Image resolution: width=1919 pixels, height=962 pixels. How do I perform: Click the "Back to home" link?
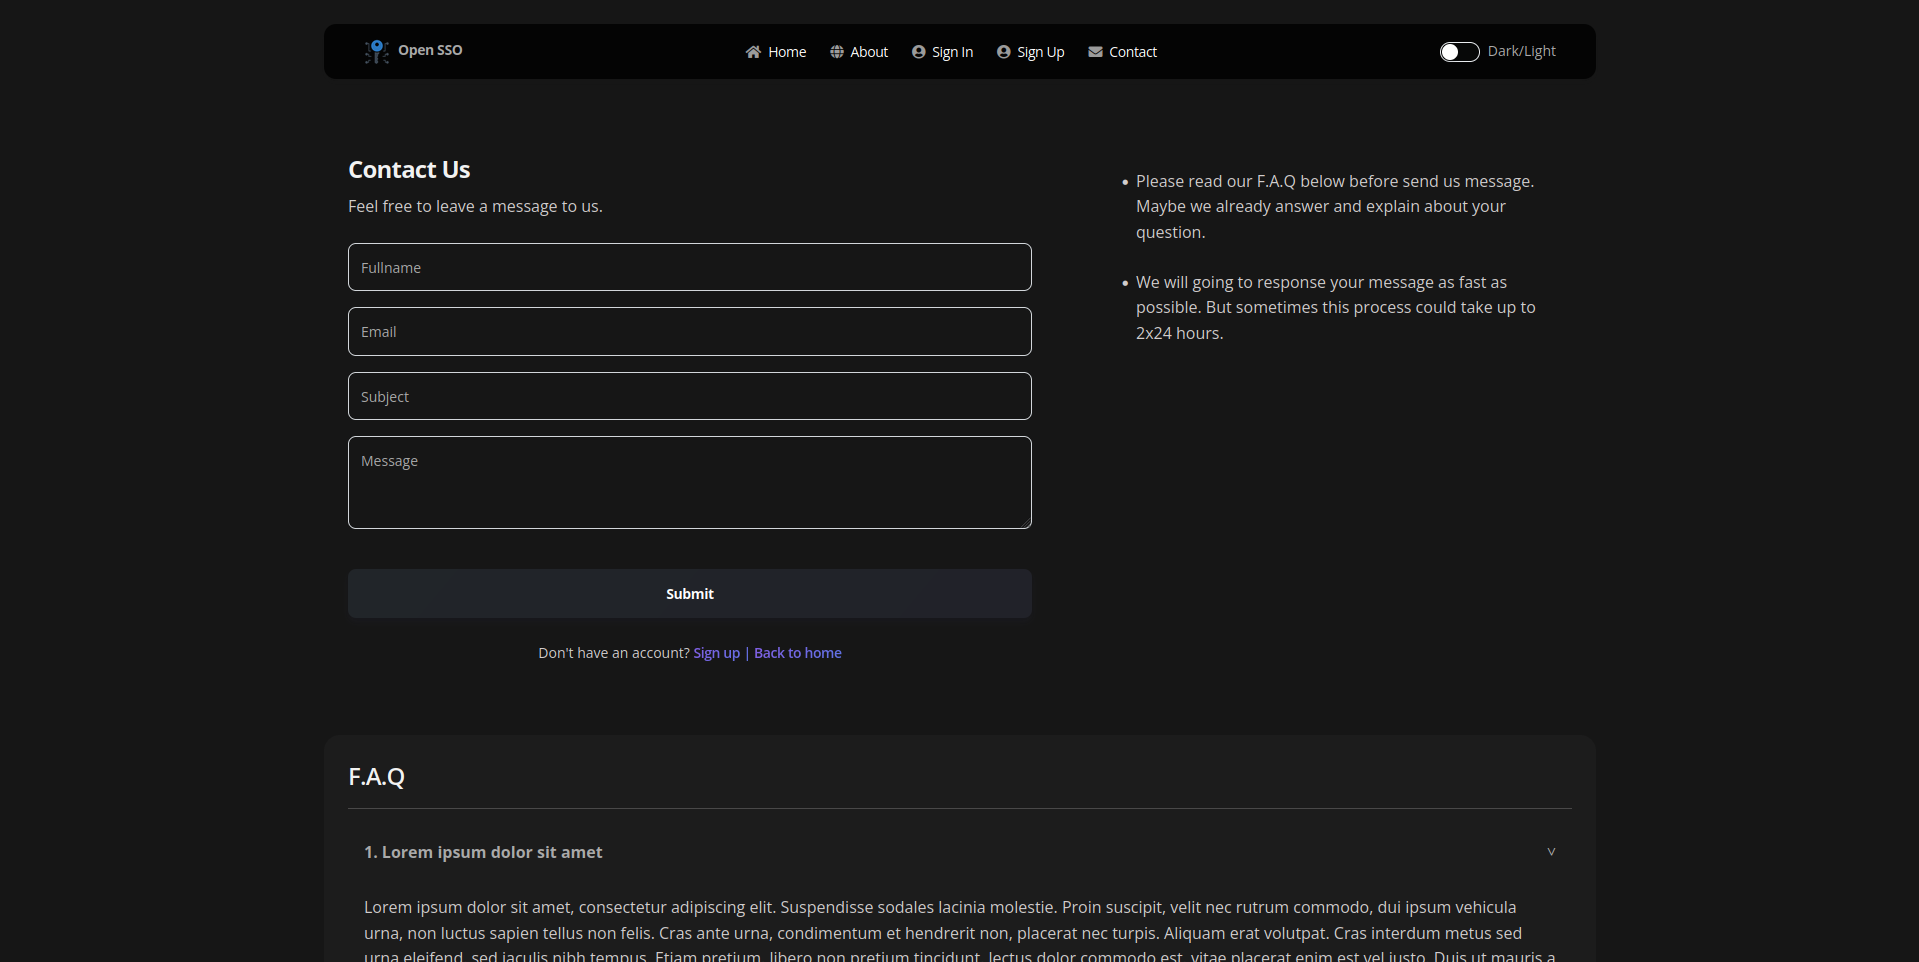coord(798,653)
